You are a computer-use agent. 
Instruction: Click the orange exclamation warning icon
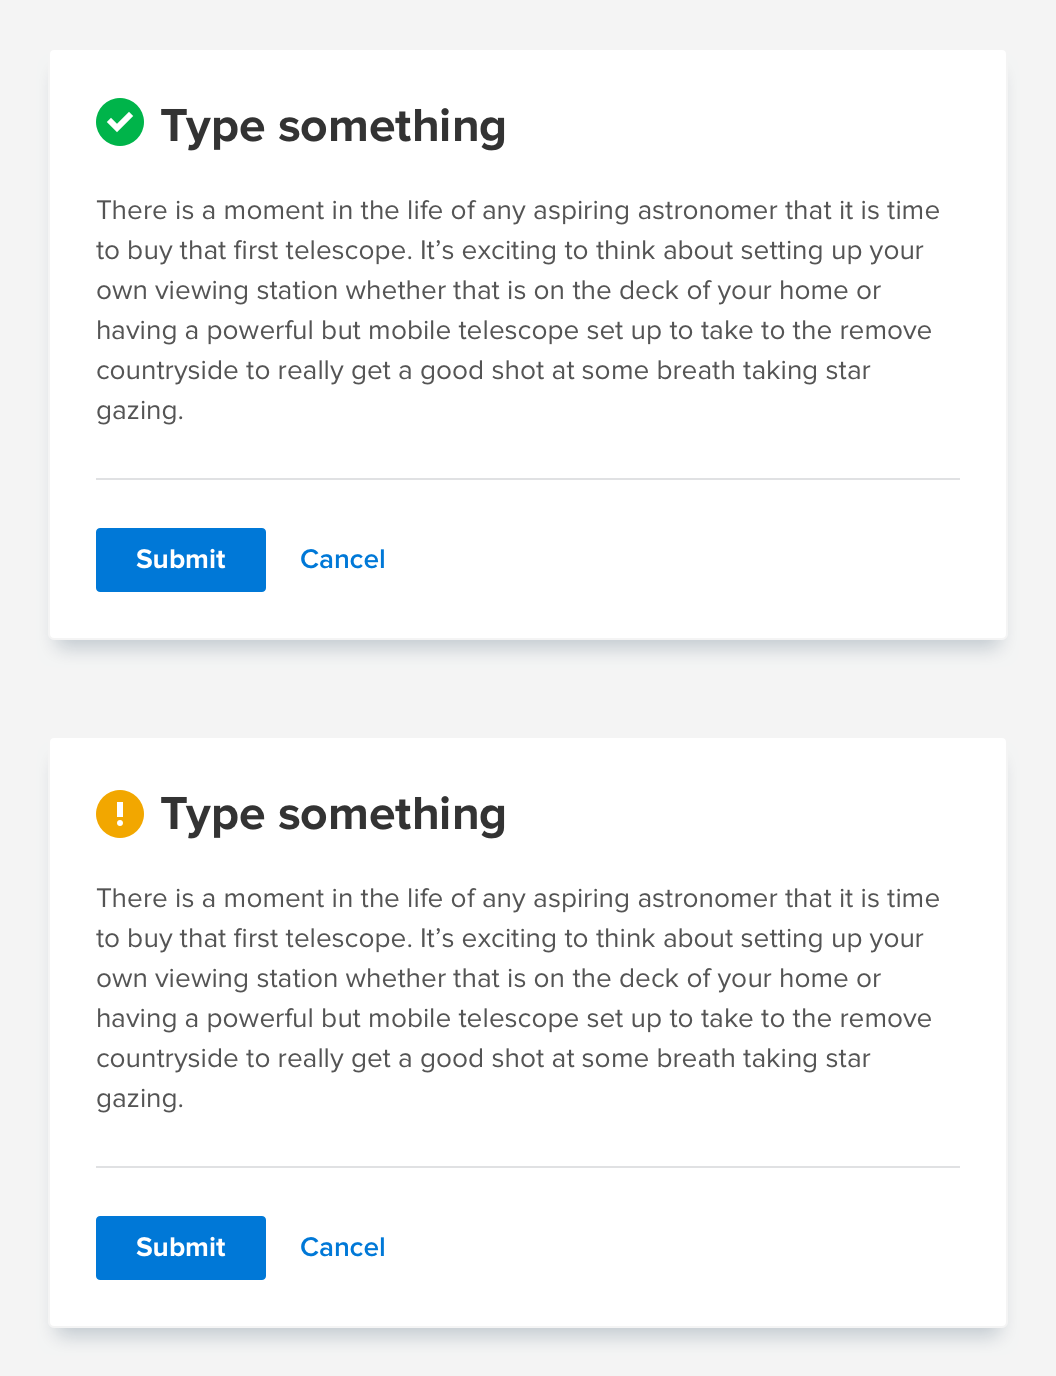coord(120,813)
